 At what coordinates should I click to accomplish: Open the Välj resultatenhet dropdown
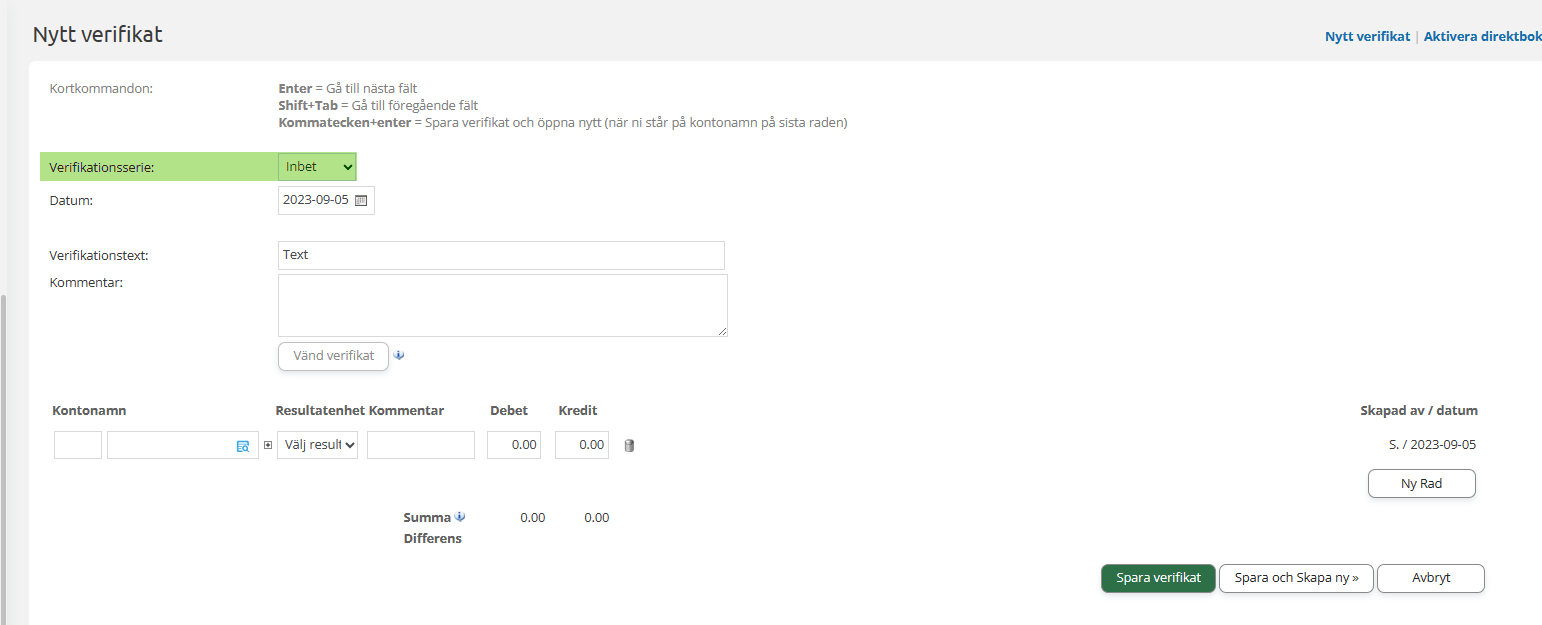317,445
